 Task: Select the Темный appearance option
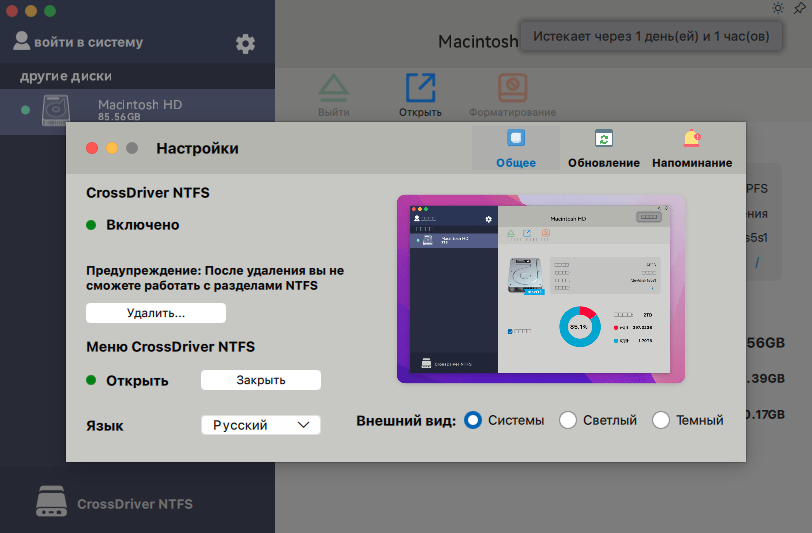661,420
